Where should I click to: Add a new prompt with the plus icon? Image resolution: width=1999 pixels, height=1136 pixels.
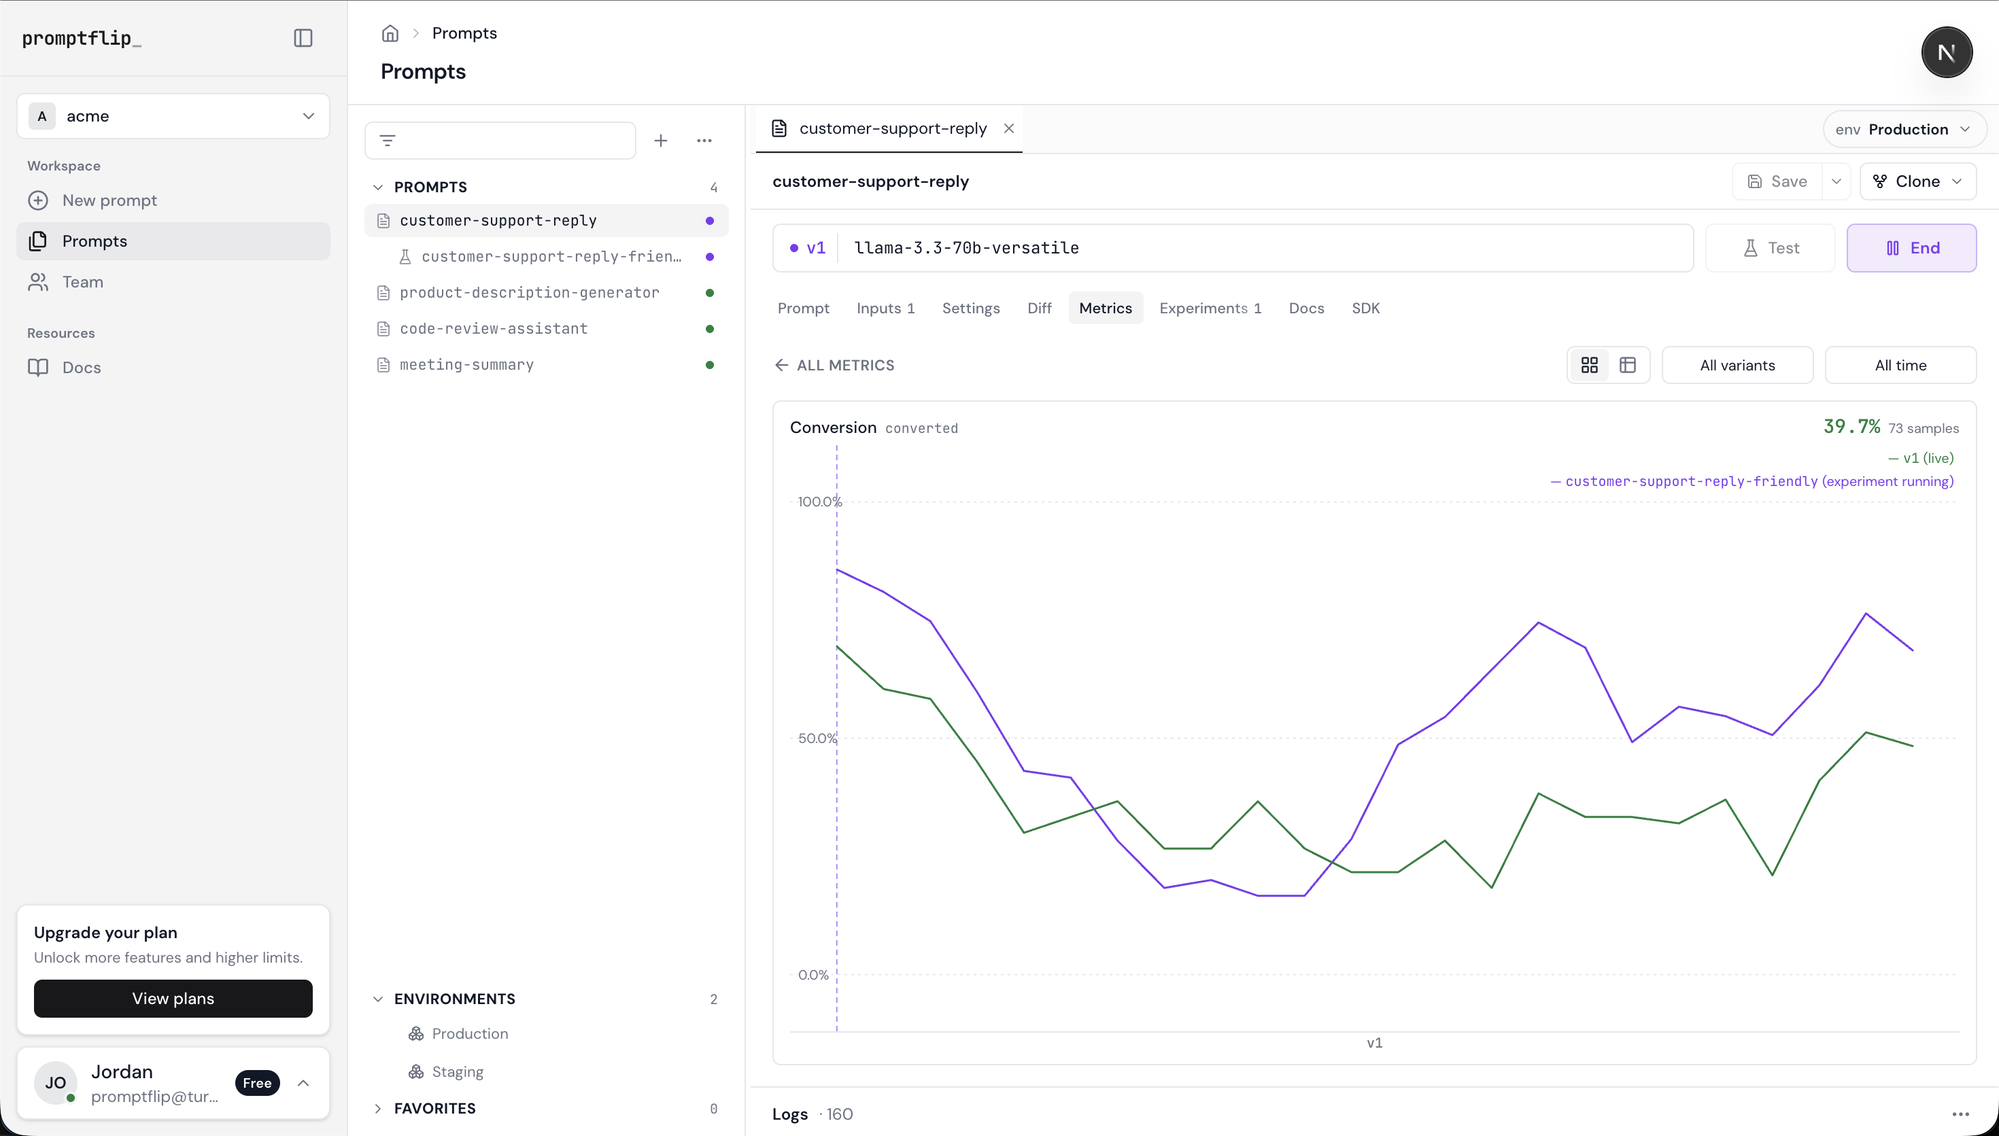click(661, 141)
